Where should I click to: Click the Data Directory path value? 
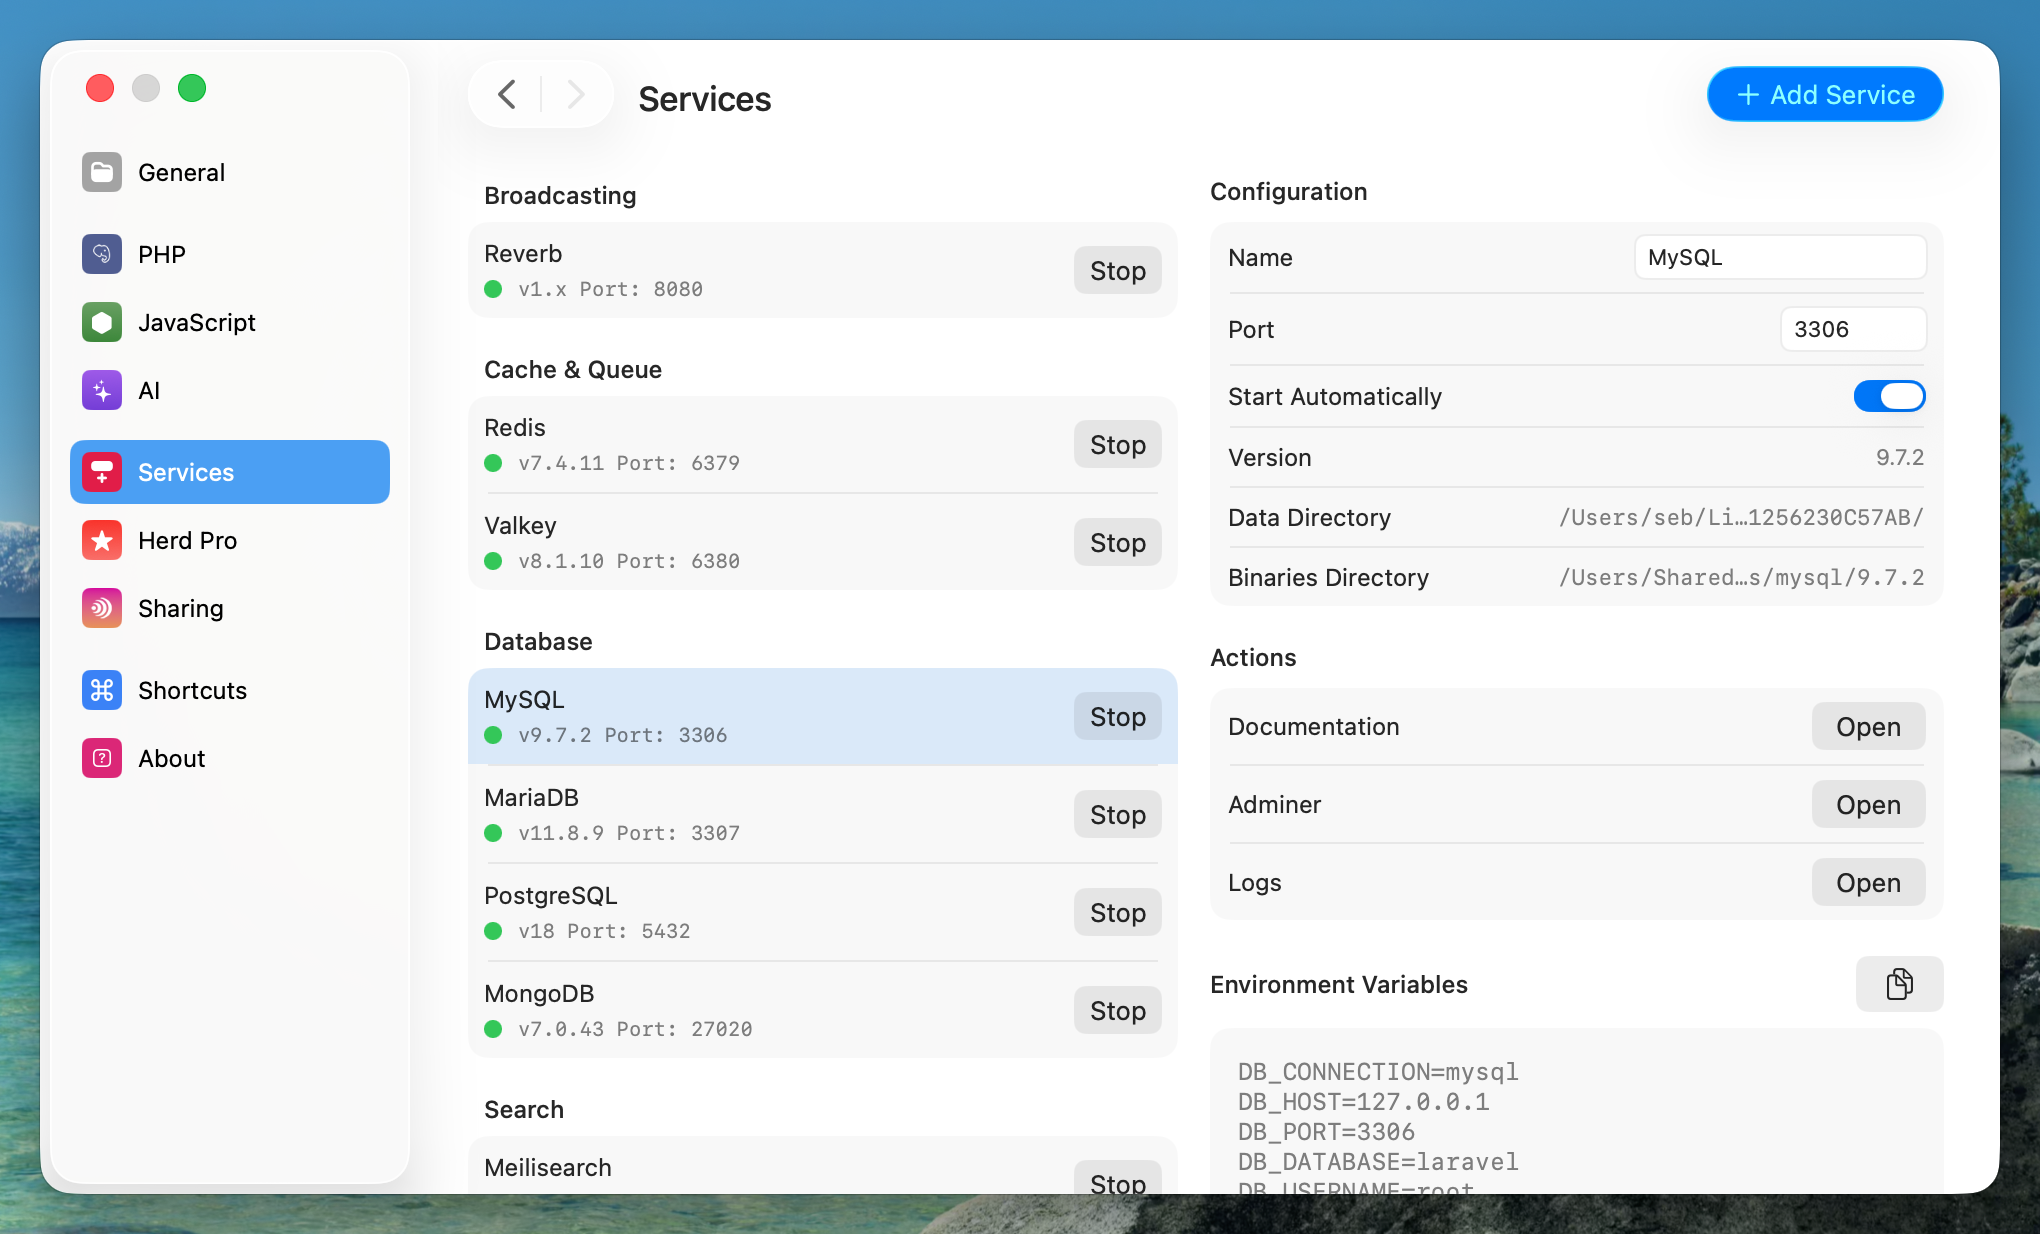coord(1741,518)
